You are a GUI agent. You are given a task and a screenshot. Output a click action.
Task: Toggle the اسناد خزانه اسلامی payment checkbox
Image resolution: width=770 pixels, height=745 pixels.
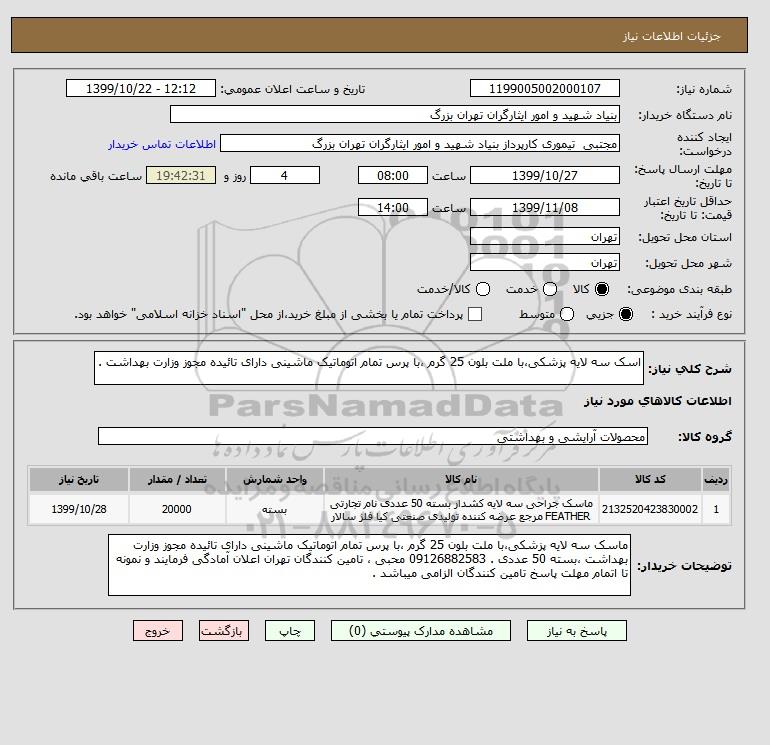tap(475, 314)
